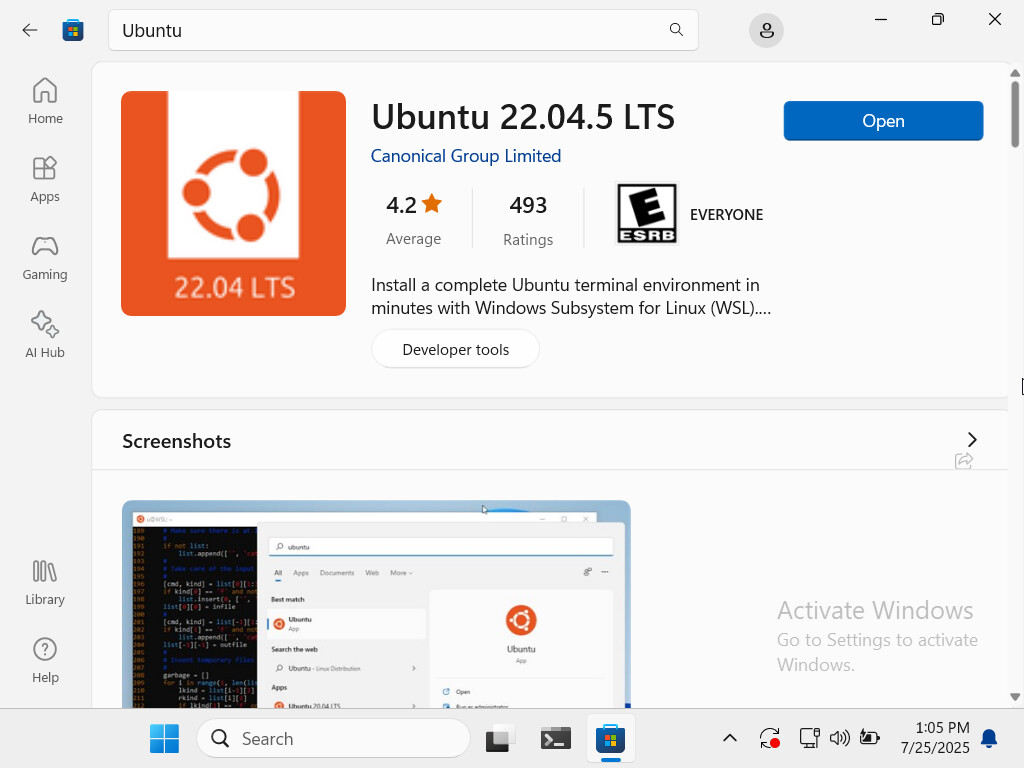This screenshot has height=768, width=1024.
Task: Click the Screenshots section heading
Action: pos(176,441)
